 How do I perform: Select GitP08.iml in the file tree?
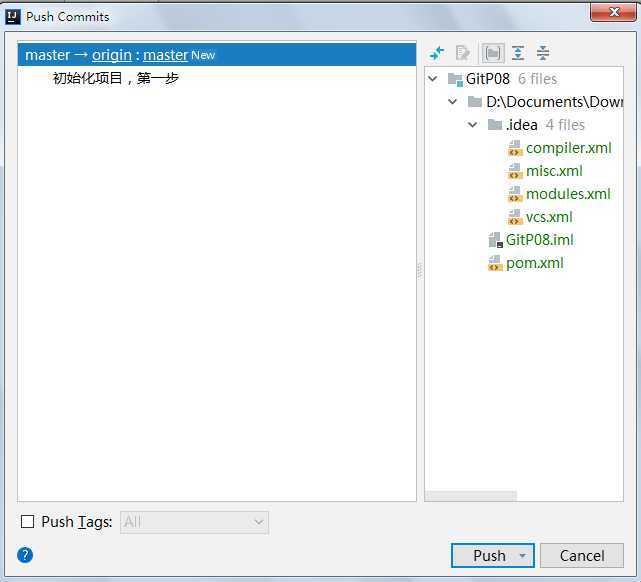540,240
